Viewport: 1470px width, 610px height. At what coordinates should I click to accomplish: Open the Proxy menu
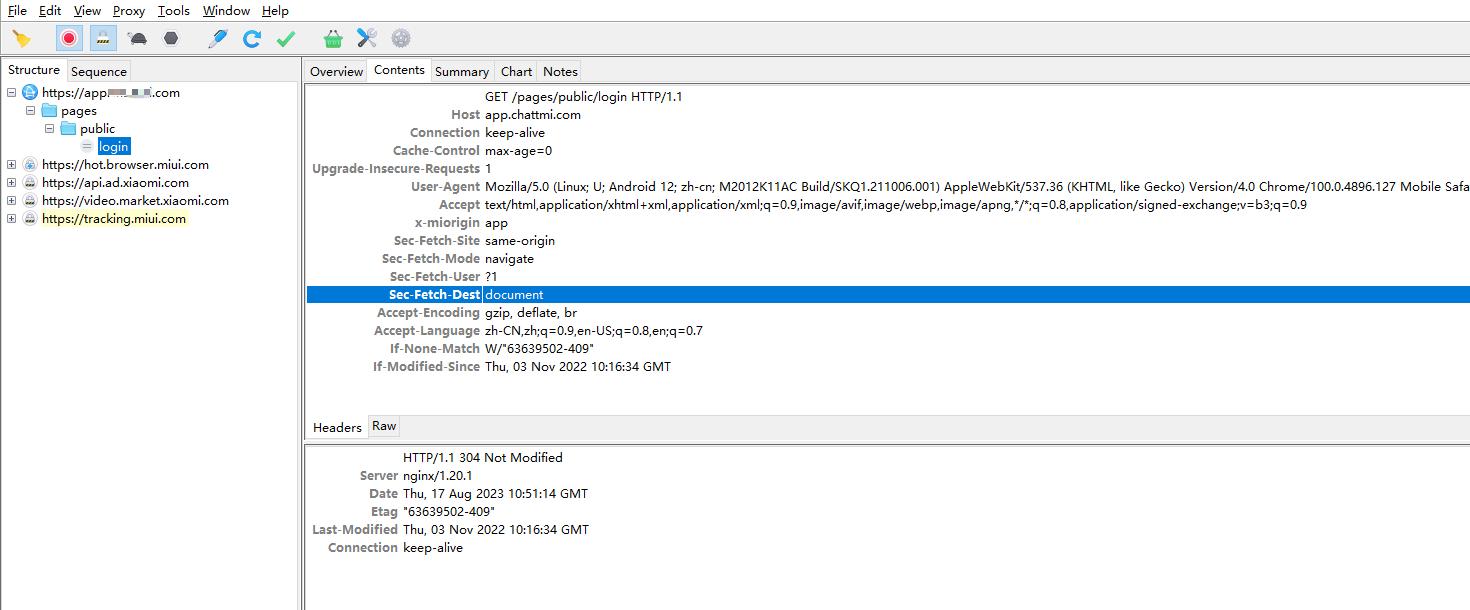[x=128, y=11]
